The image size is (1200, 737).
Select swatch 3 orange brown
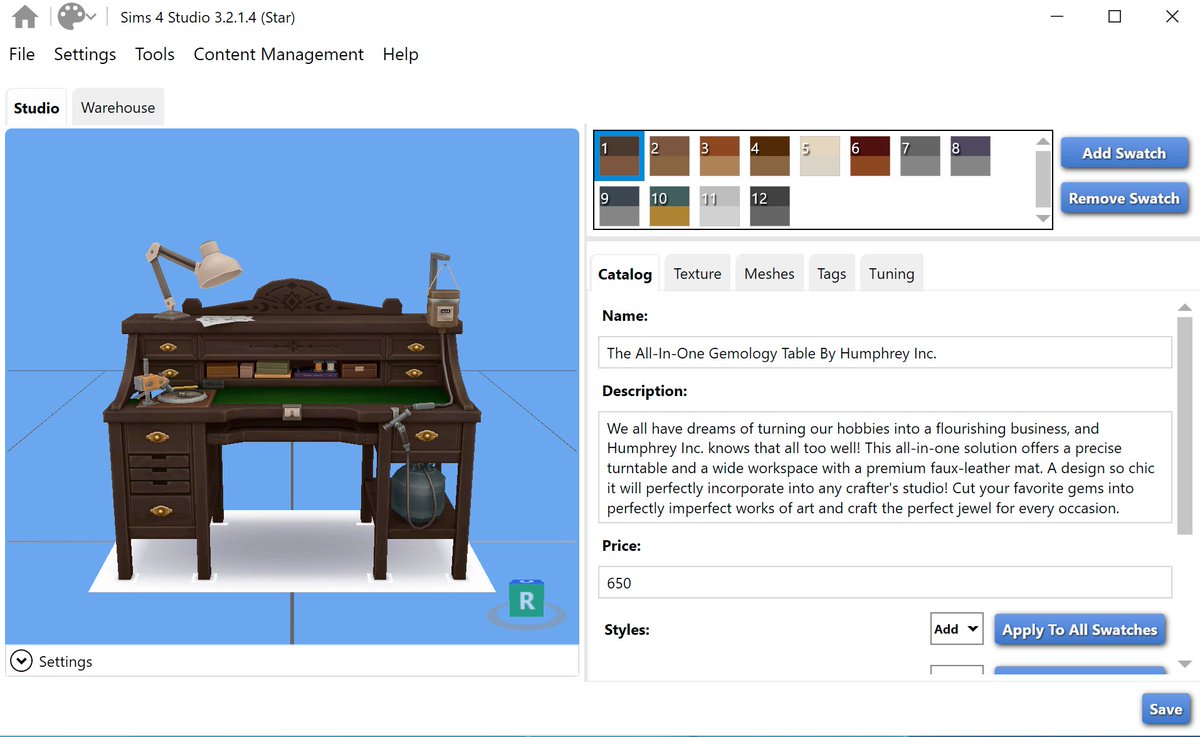(x=720, y=156)
